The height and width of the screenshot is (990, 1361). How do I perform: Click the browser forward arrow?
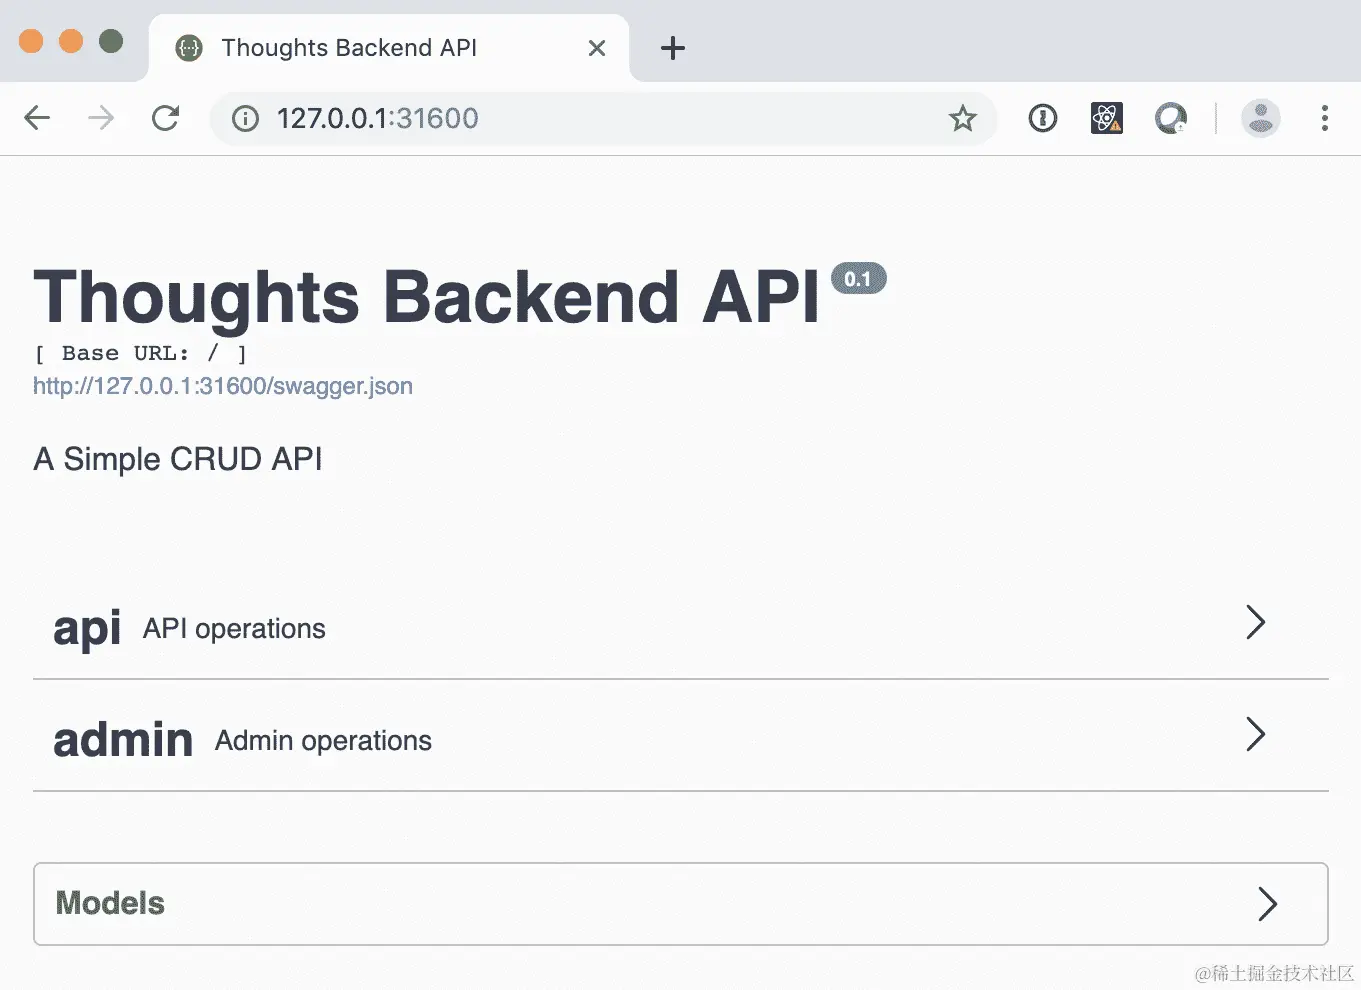pyautogui.click(x=101, y=118)
